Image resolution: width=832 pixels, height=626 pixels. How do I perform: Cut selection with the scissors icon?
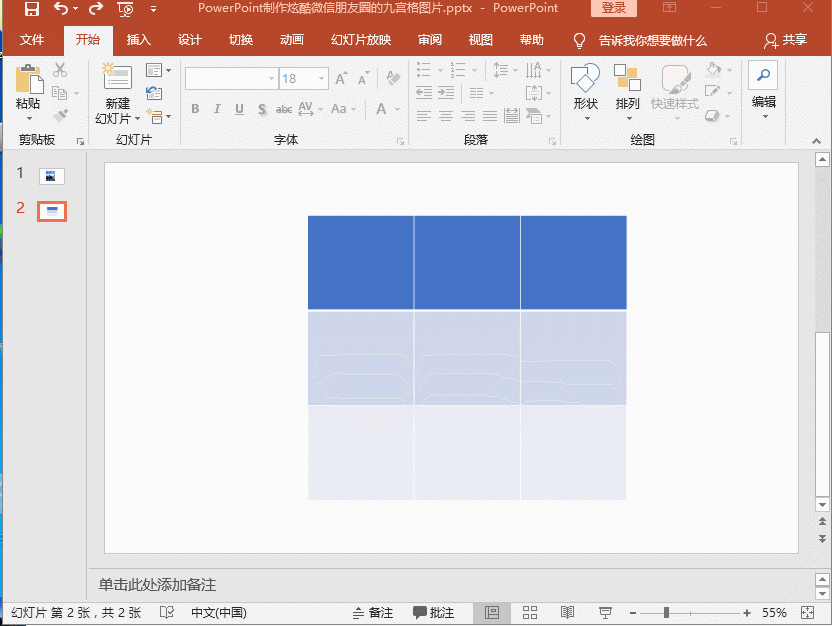click(x=60, y=69)
